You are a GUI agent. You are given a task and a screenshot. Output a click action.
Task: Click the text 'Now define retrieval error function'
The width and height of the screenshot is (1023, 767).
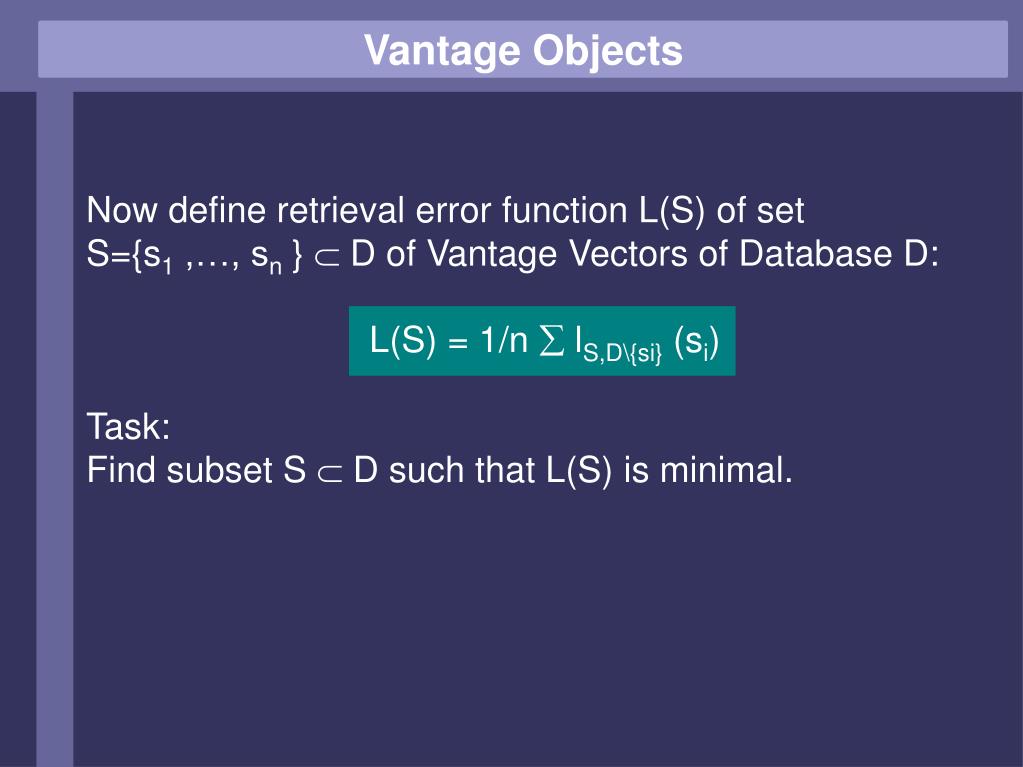tap(357, 211)
